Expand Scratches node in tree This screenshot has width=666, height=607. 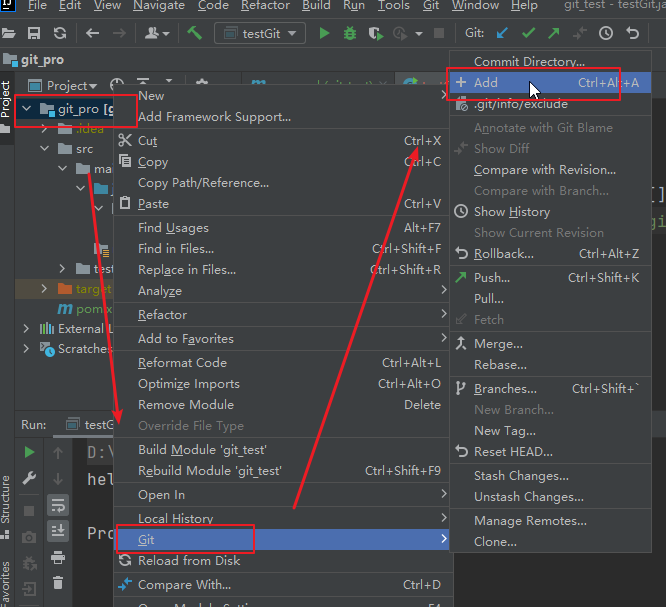[x=26, y=349]
